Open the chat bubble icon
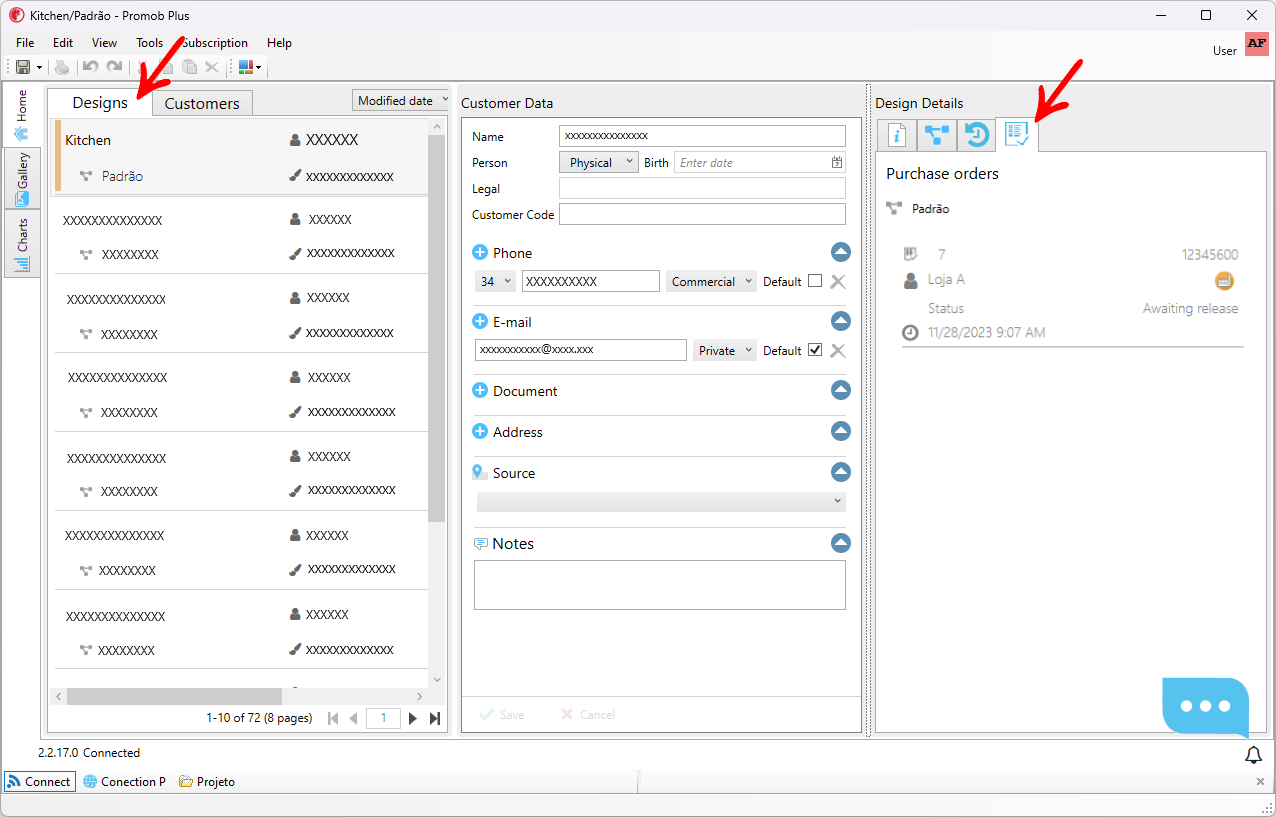The width and height of the screenshot is (1276, 817). pyautogui.click(x=1205, y=706)
